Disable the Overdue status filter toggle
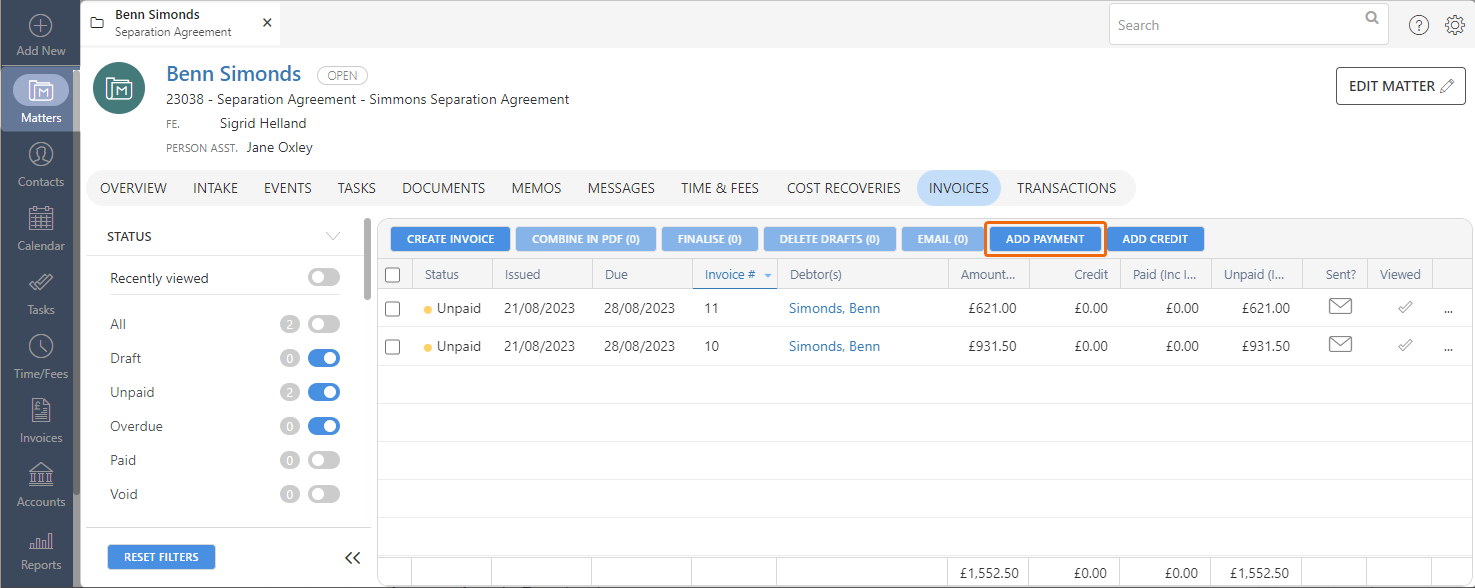1475x588 pixels. pyautogui.click(x=324, y=426)
